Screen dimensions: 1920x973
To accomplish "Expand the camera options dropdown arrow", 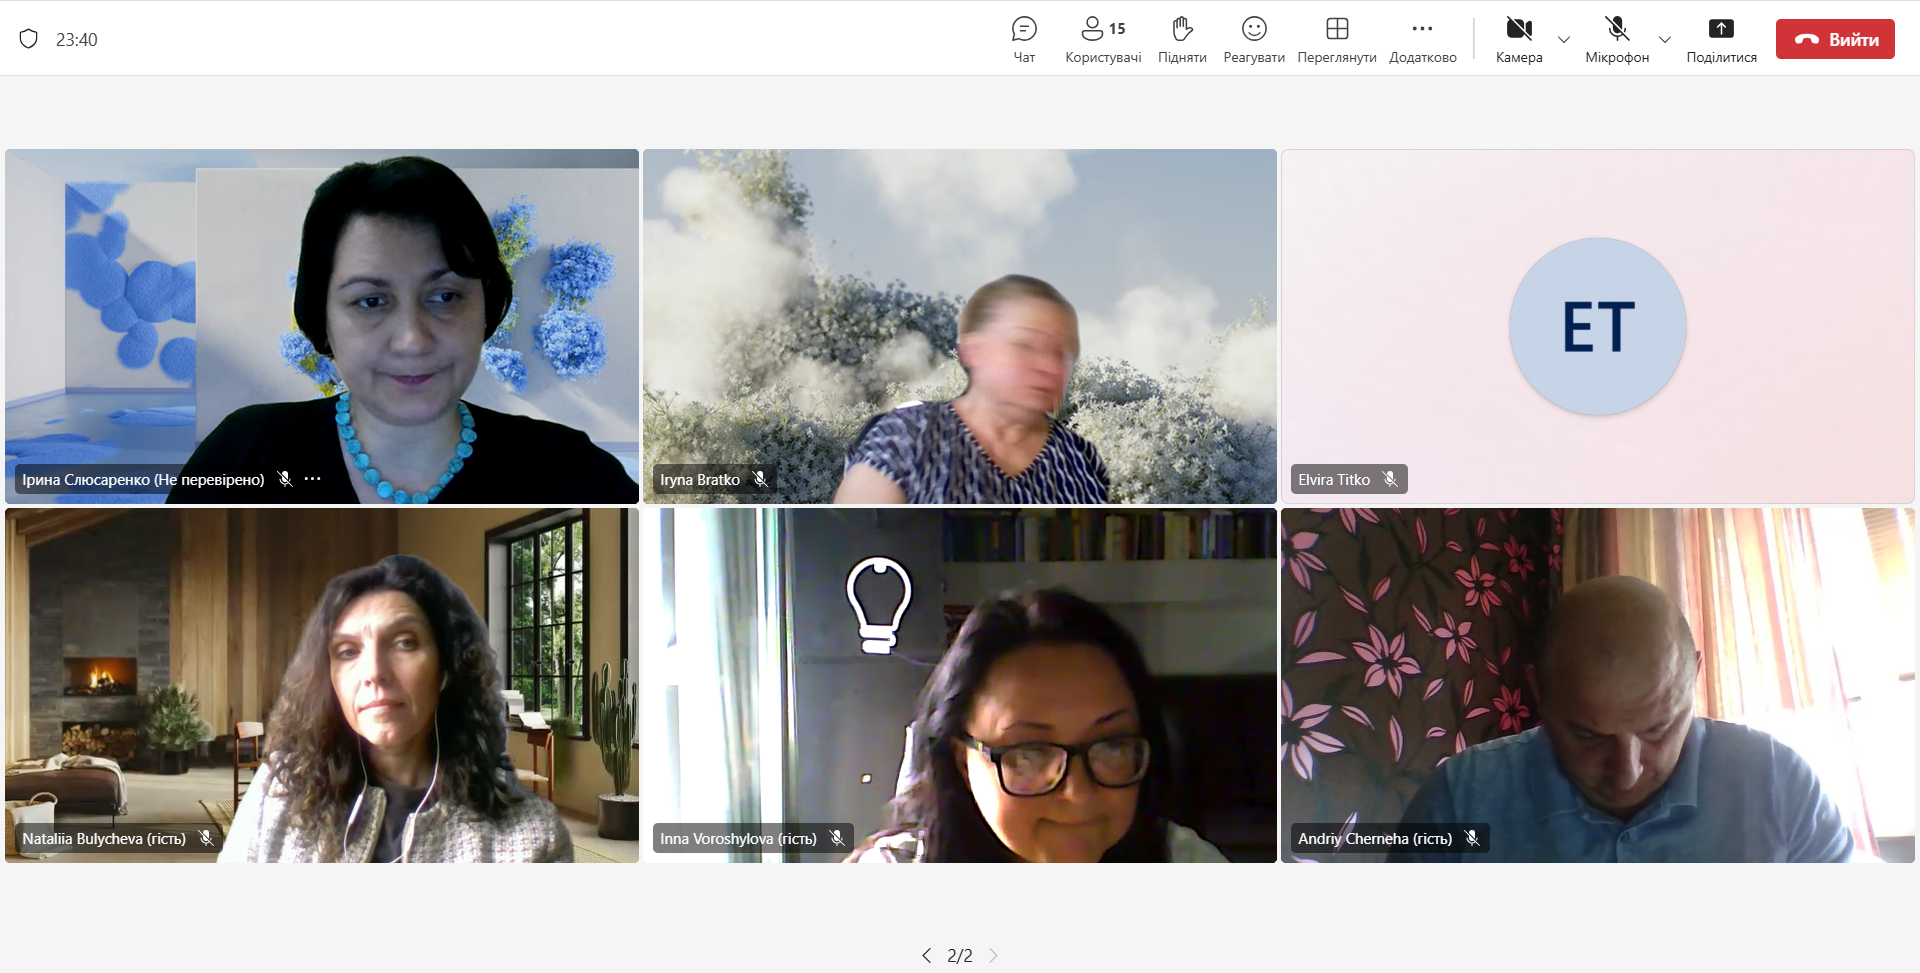I will coord(1564,40).
